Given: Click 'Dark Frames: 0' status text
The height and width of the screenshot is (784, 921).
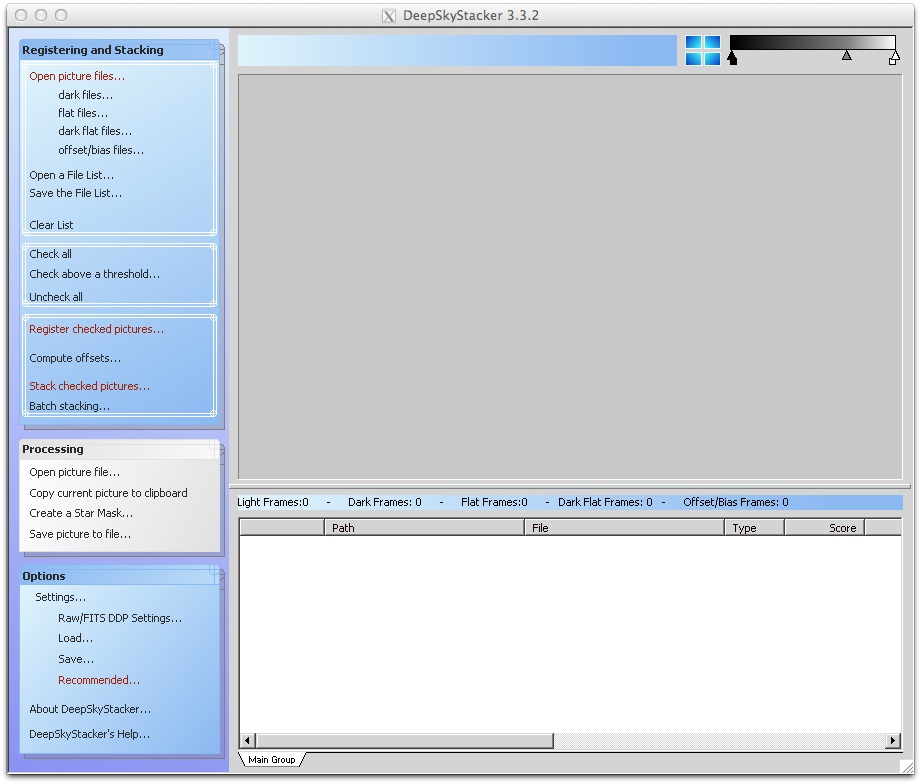Looking at the screenshot, I should click(385, 502).
